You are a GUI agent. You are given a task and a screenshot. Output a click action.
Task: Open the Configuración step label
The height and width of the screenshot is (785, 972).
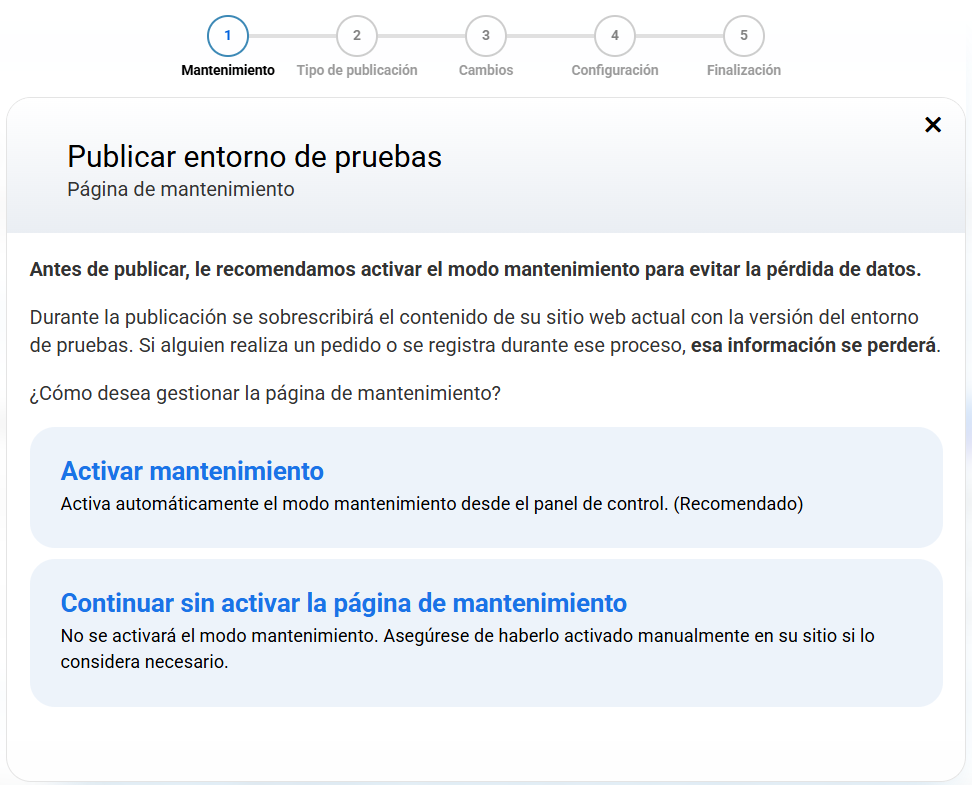(x=614, y=70)
